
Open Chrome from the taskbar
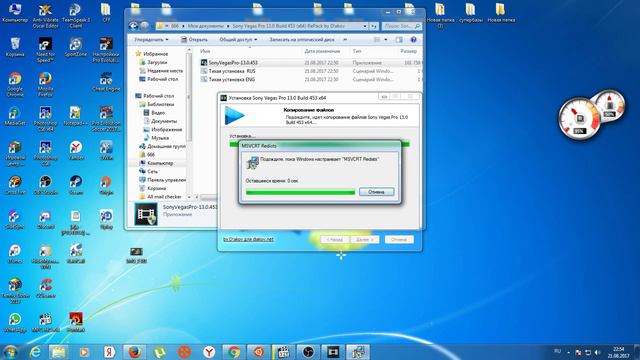[x=234, y=352]
